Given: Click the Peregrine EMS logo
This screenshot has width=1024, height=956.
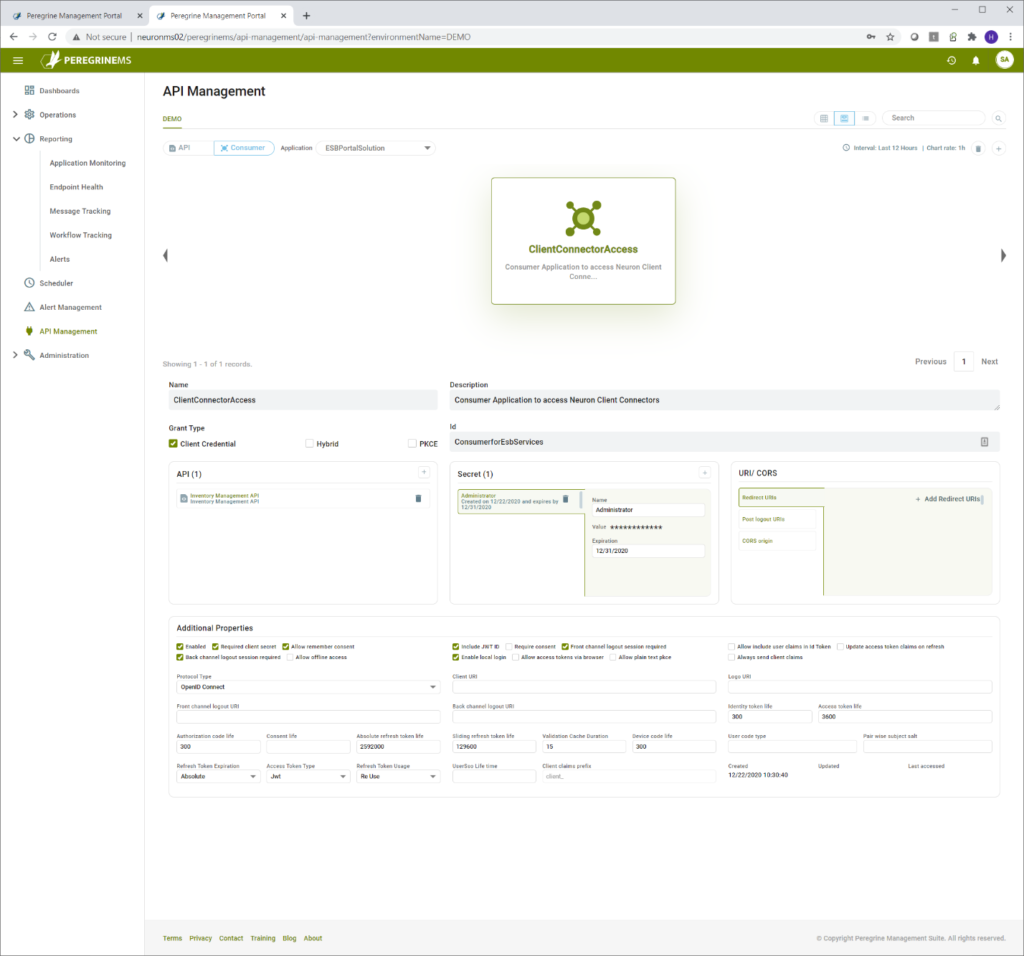Looking at the screenshot, I should (x=86, y=59).
